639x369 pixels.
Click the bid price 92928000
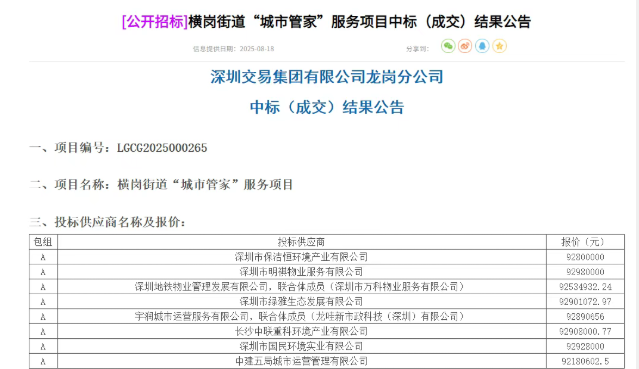pyautogui.click(x=585, y=347)
